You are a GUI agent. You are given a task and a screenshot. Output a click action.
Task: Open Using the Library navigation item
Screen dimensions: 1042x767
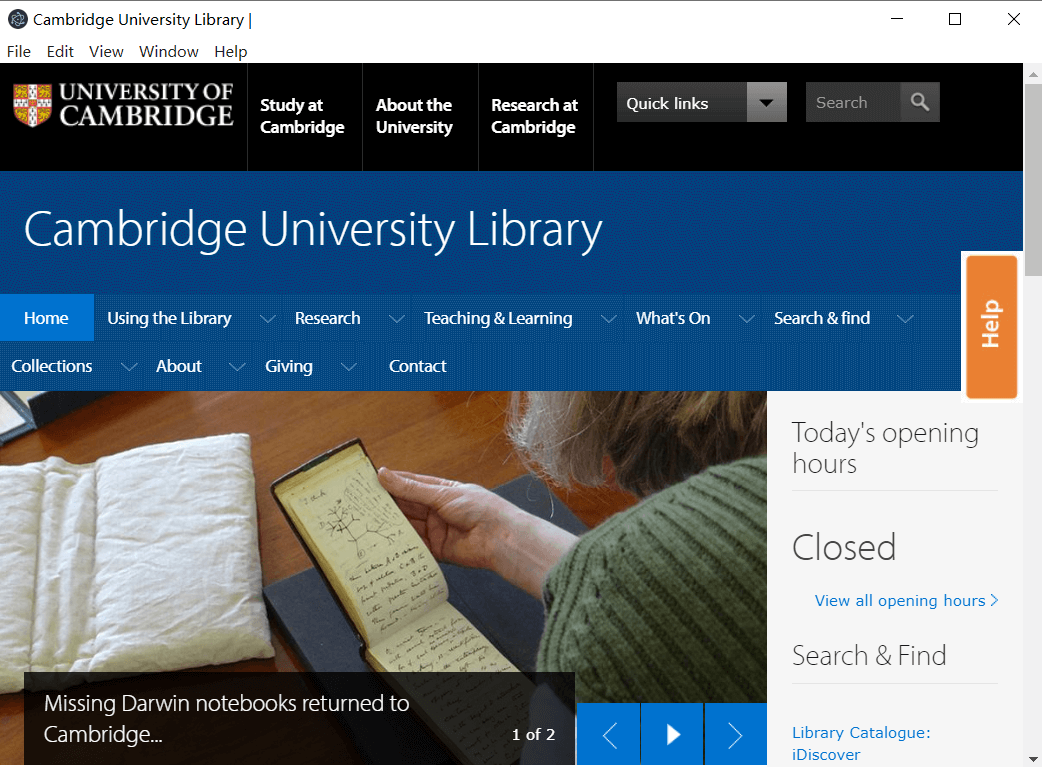[169, 318]
